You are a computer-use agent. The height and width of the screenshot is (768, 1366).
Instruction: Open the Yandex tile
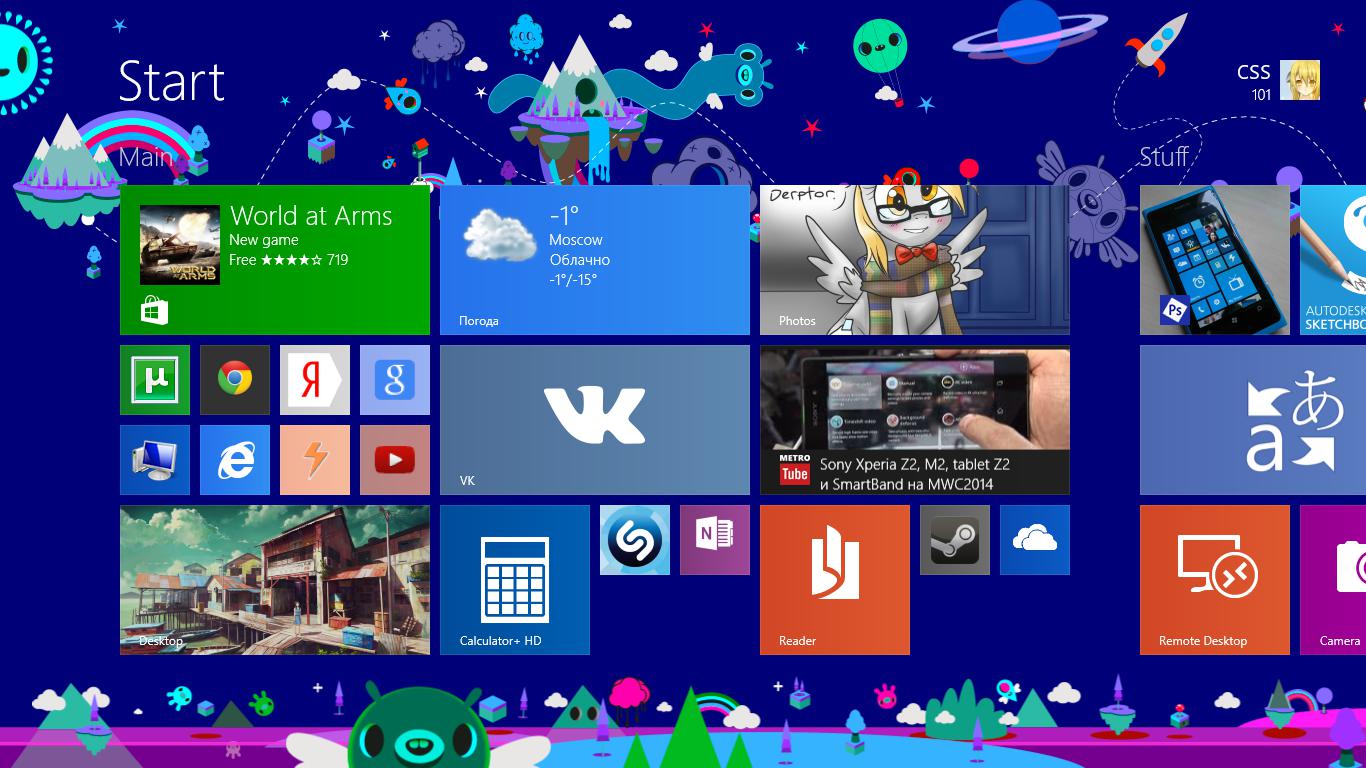tap(315, 380)
